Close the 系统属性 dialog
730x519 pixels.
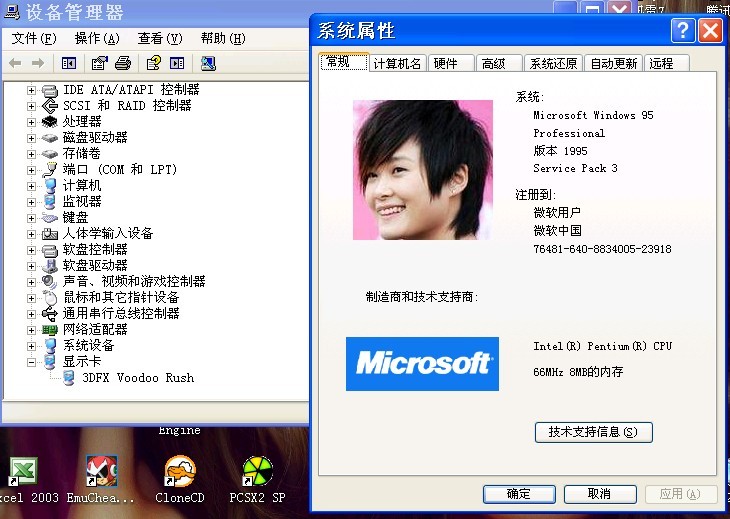710,31
